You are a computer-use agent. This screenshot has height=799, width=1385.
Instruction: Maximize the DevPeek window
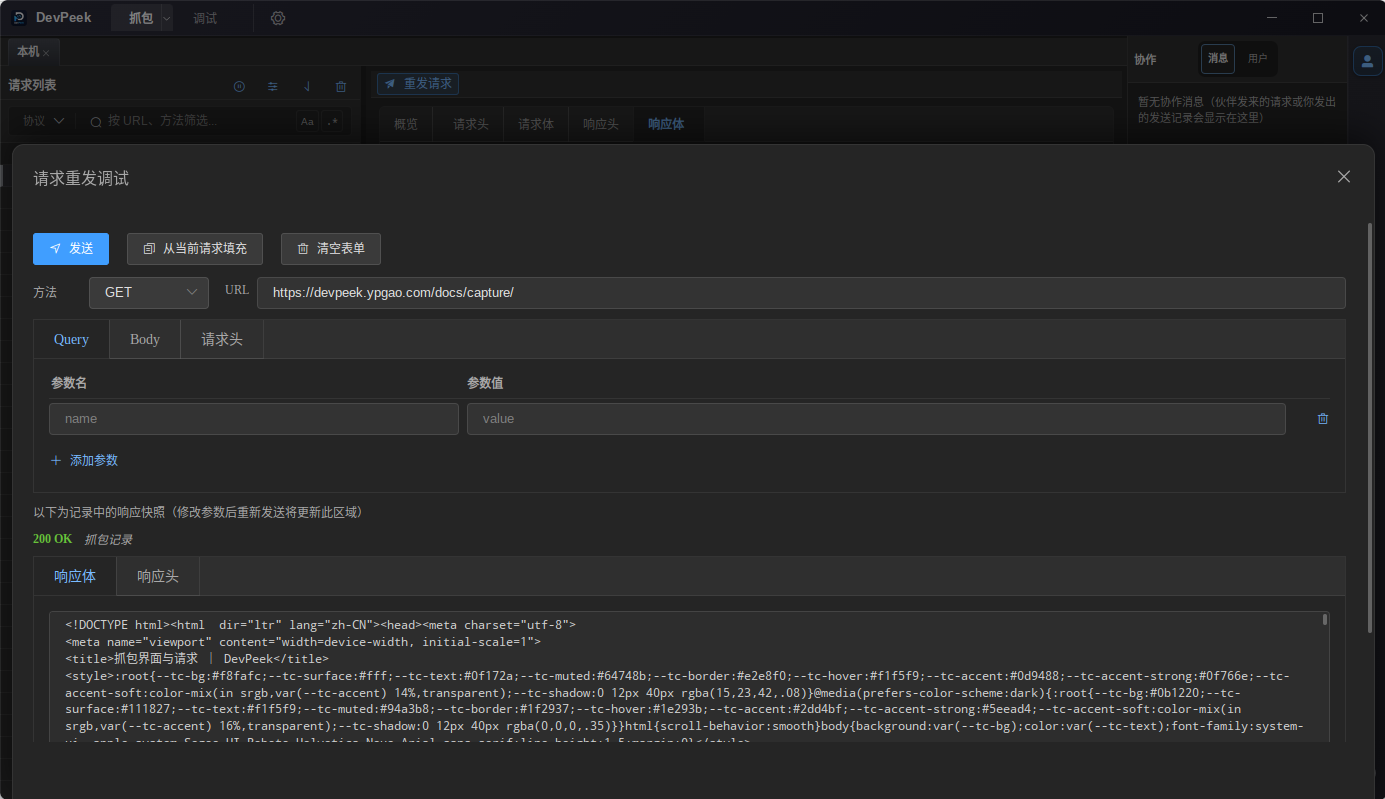tap(1318, 18)
